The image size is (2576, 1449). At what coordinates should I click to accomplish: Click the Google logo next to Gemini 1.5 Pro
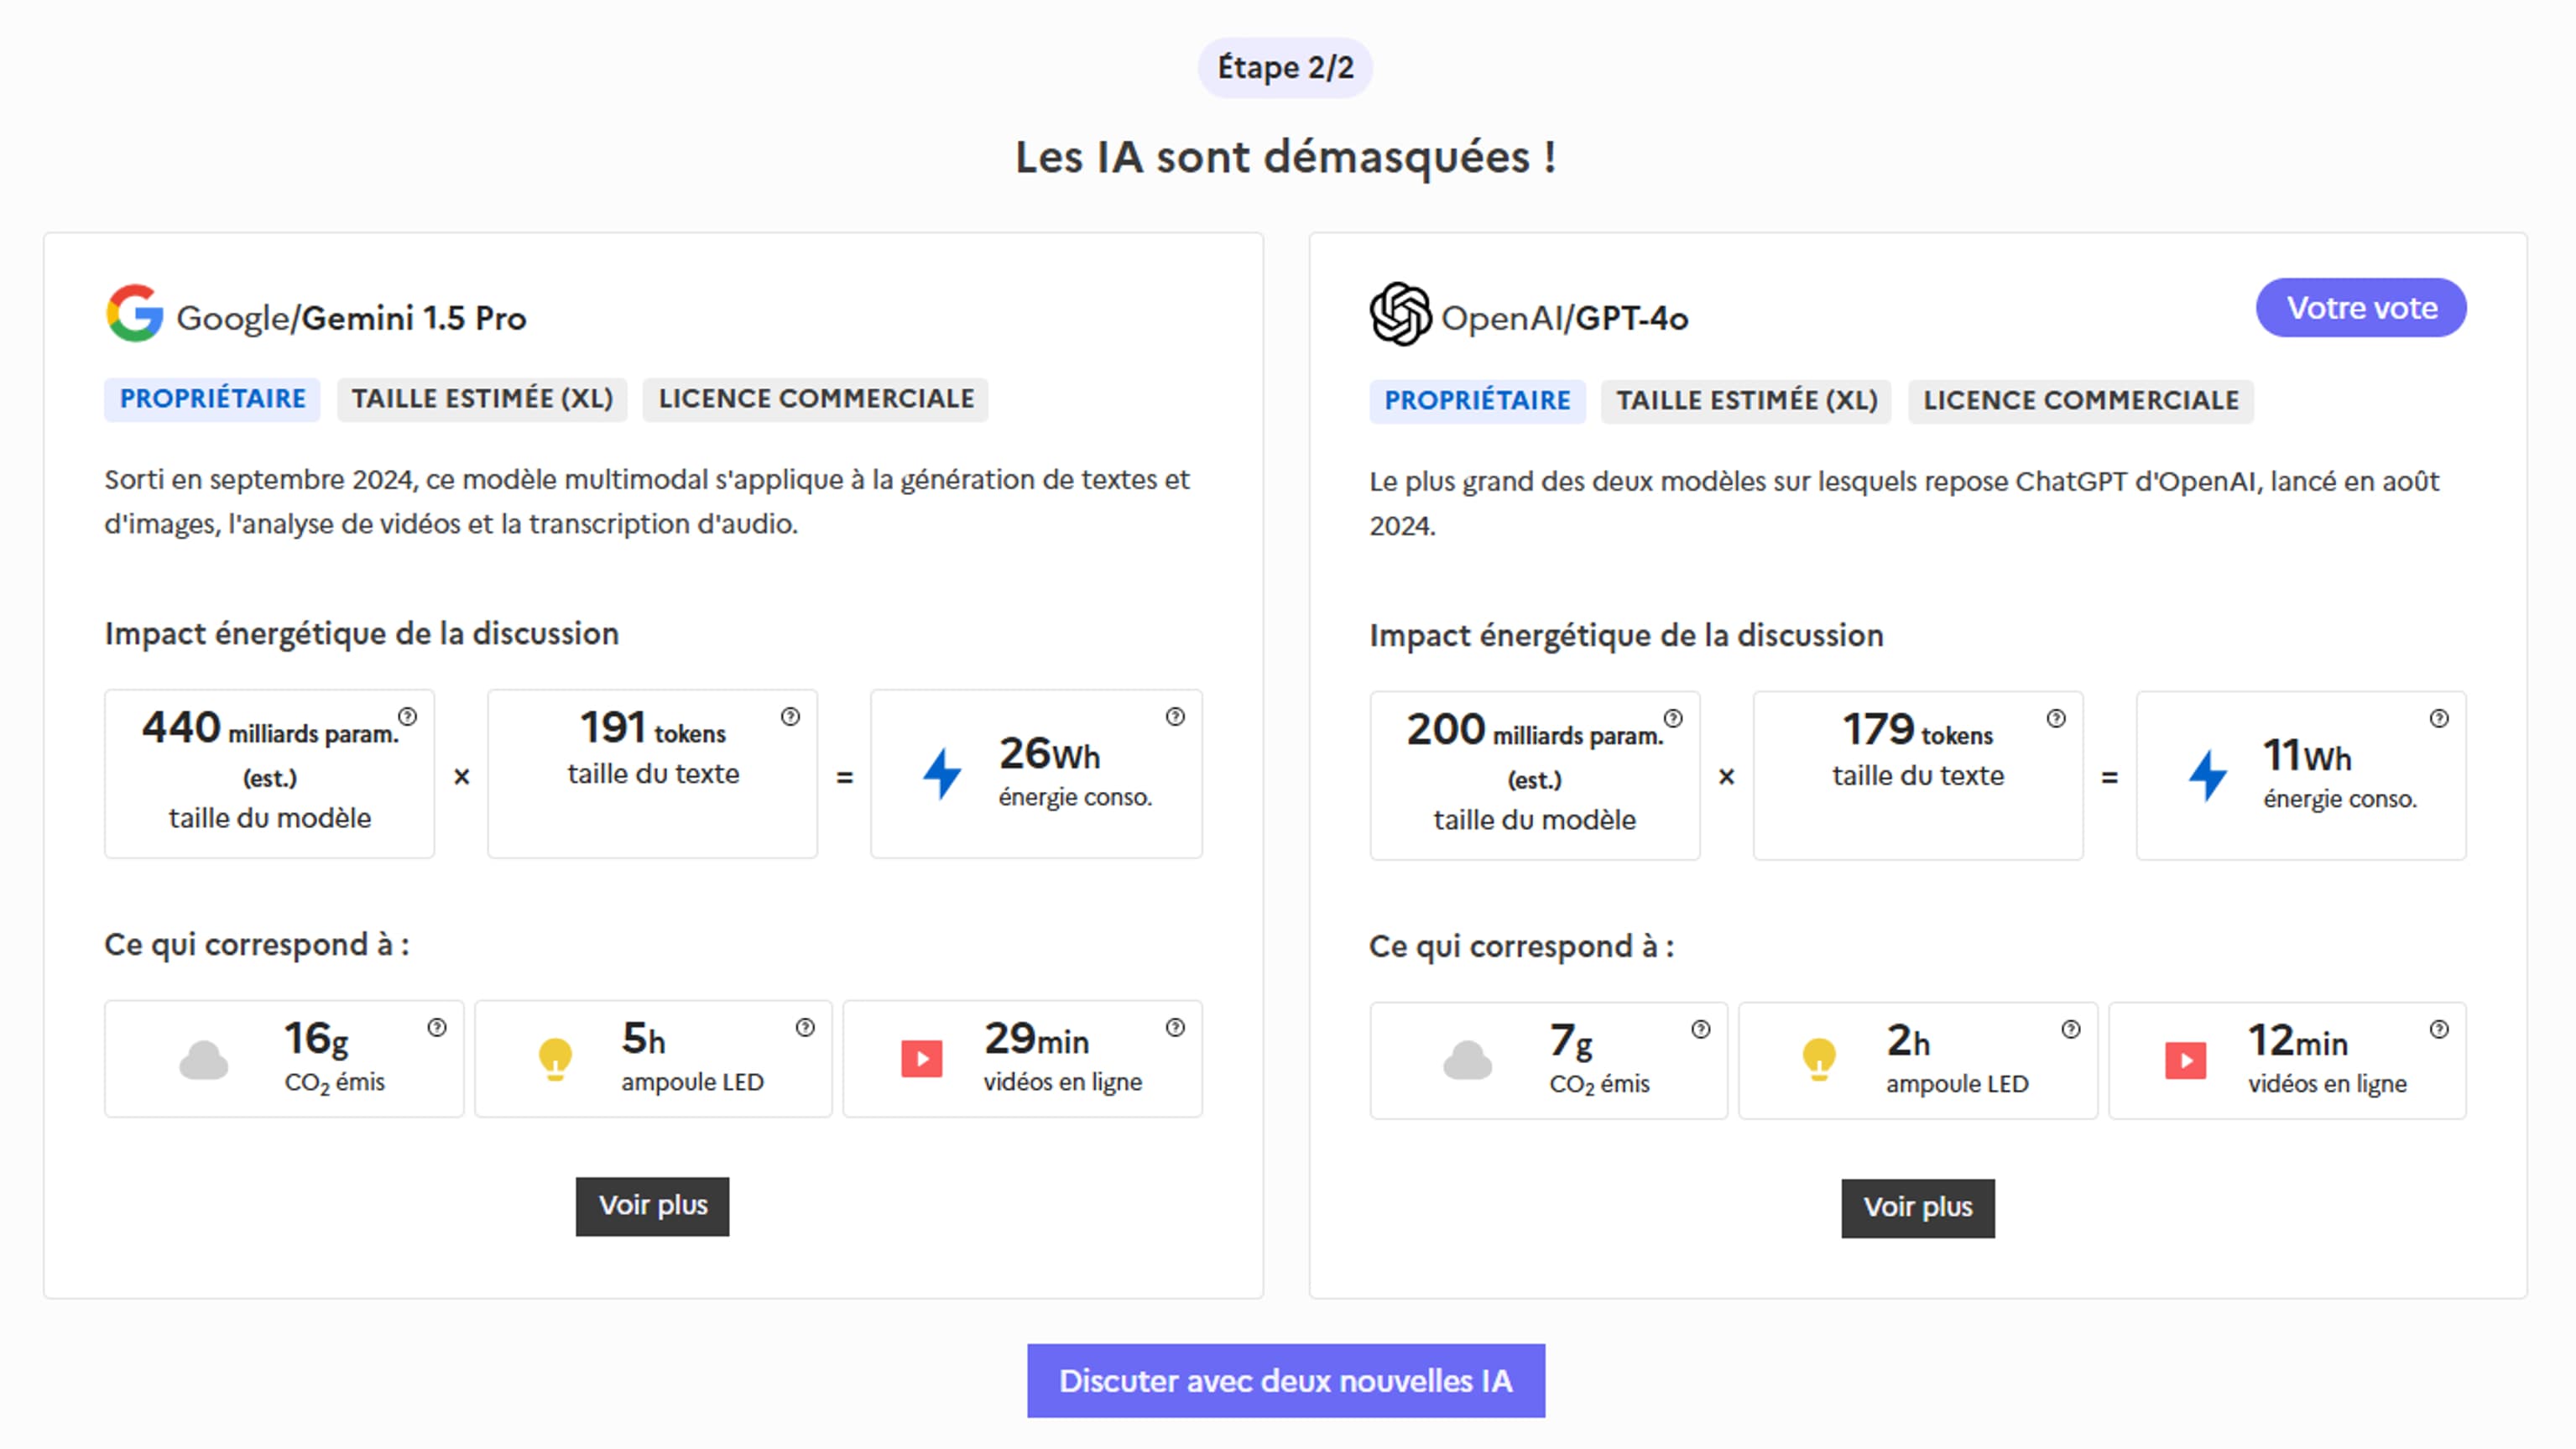(x=135, y=313)
